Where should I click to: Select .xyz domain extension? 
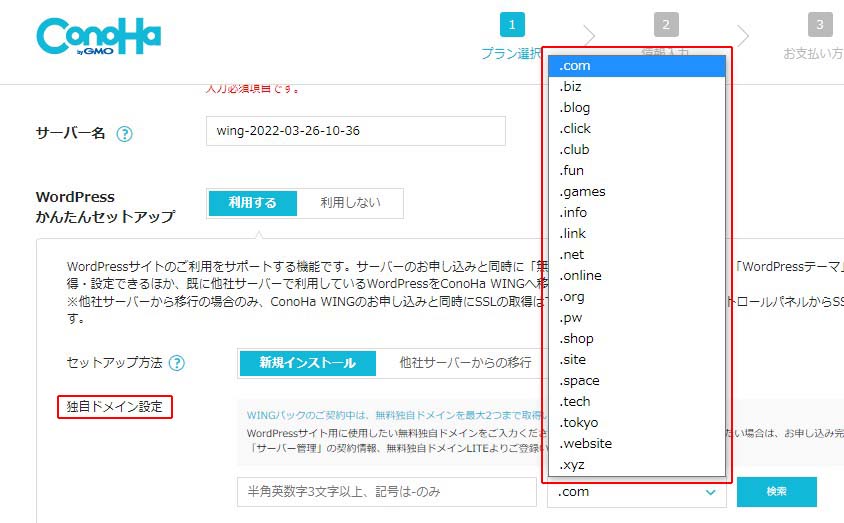[637, 464]
